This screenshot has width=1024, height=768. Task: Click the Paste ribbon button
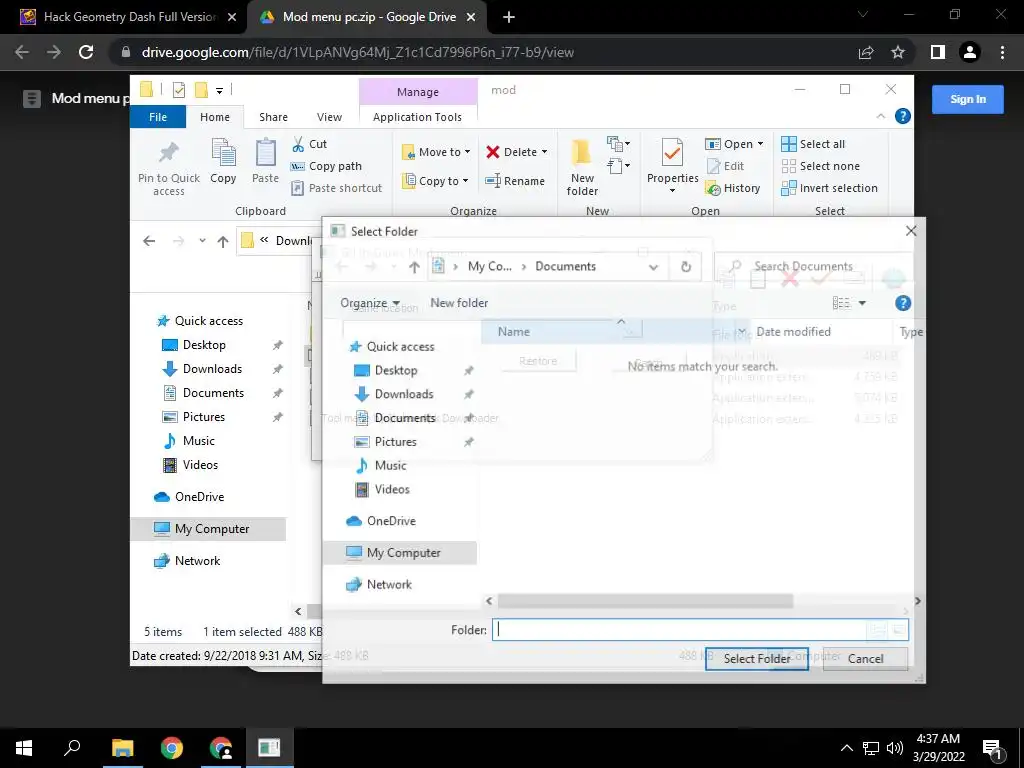point(265,161)
